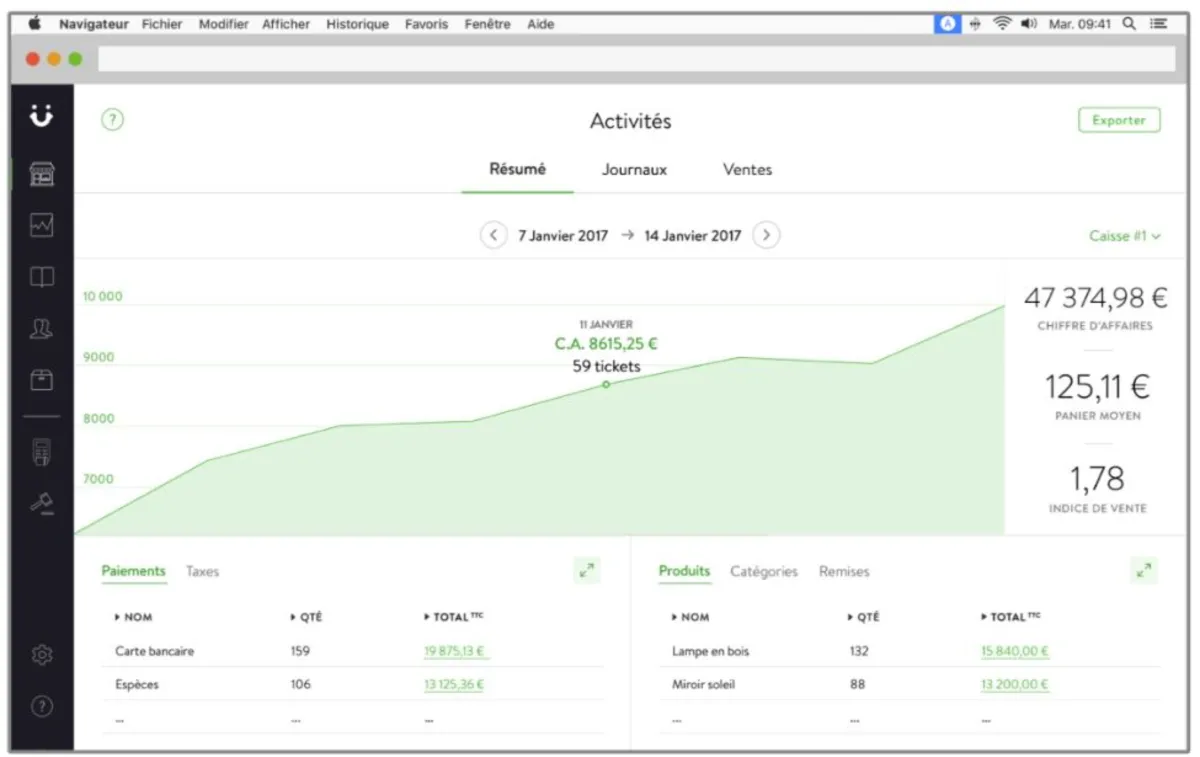
Task: Select the Taxes tab
Action: point(202,572)
